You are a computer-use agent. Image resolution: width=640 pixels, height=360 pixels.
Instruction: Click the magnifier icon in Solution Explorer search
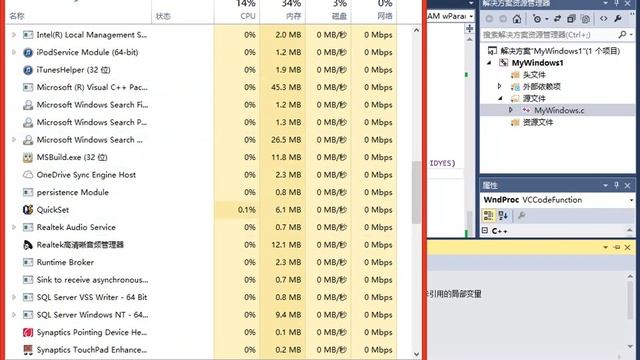click(x=622, y=35)
